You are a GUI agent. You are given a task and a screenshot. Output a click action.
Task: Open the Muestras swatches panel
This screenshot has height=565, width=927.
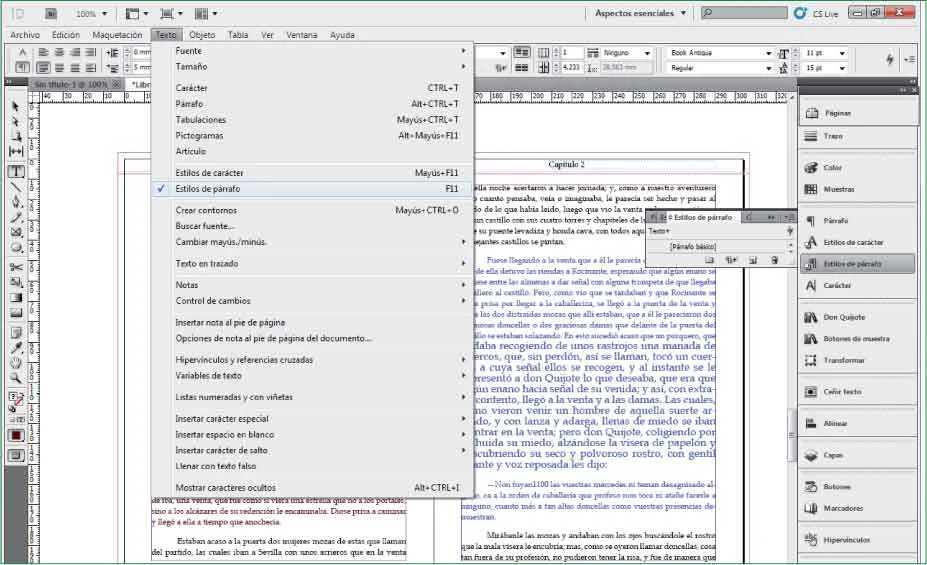[x=838, y=189]
